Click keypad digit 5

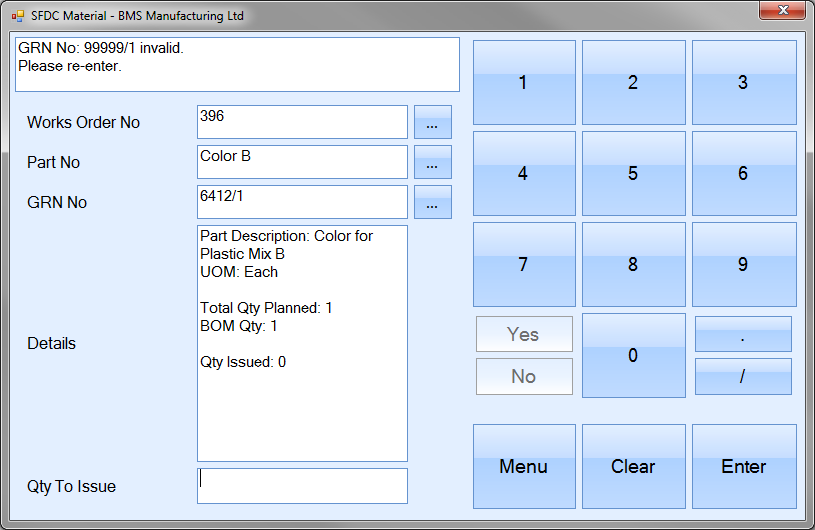pos(634,174)
